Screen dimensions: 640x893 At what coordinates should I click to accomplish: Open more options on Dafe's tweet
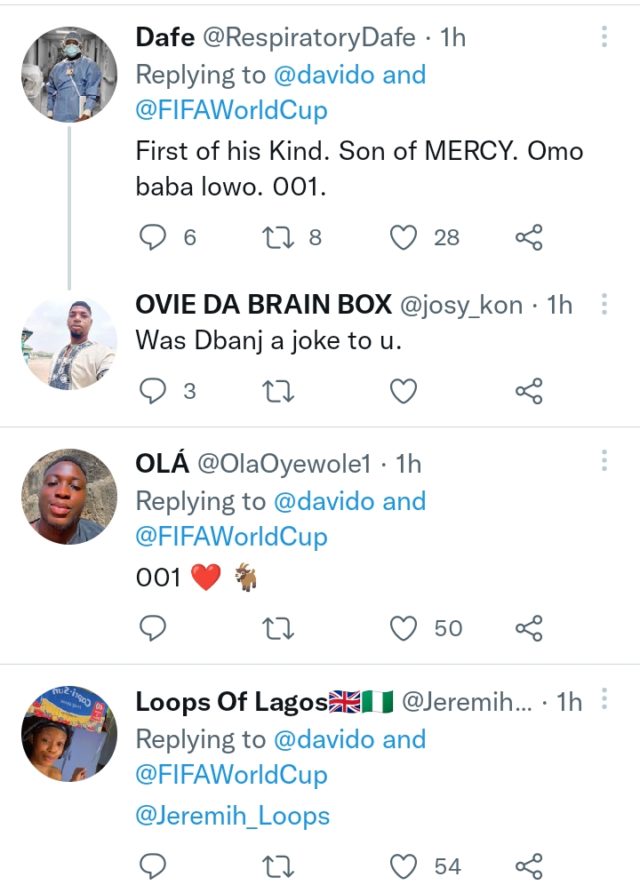pos(605,38)
